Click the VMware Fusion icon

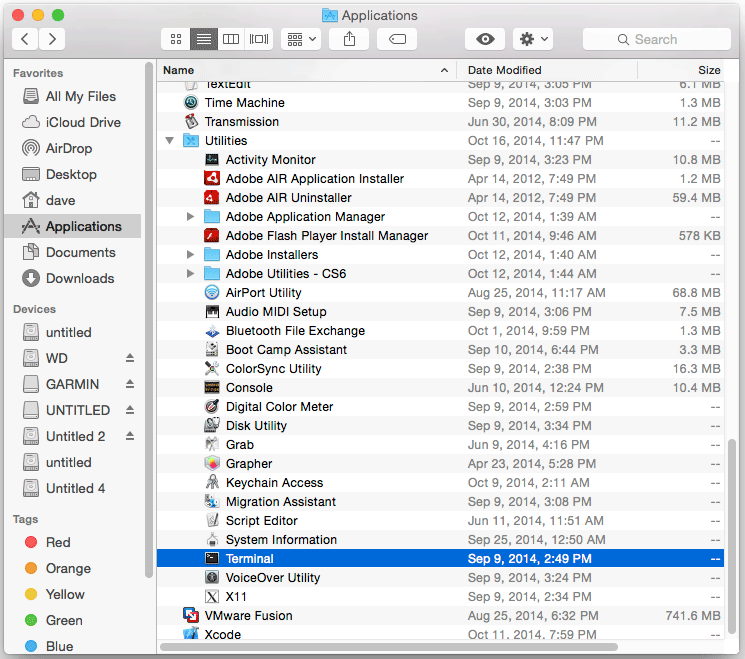click(191, 616)
